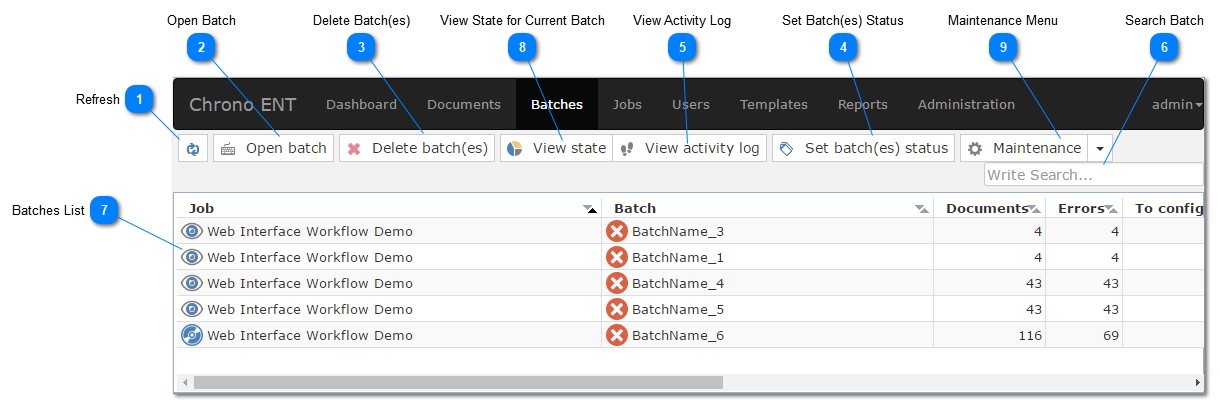Screen dimensions: 1220x407
Task: Focus the Write Search input field
Action: tap(1093, 175)
